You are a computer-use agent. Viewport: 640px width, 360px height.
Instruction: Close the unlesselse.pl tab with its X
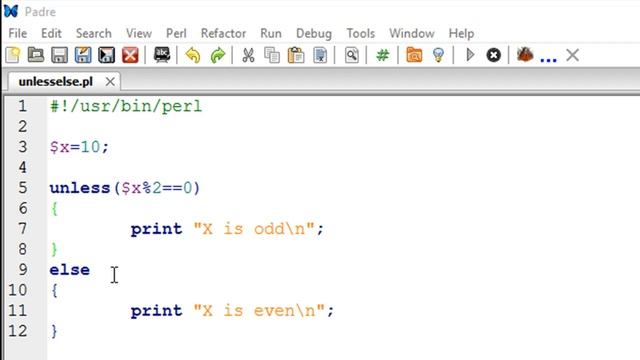[110, 82]
